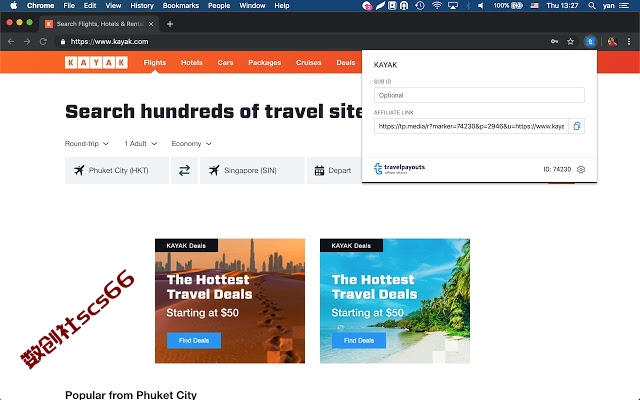Click the KAYAK logo
This screenshot has height=400, width=640.
pyautogui.click(x=96, y=62)
